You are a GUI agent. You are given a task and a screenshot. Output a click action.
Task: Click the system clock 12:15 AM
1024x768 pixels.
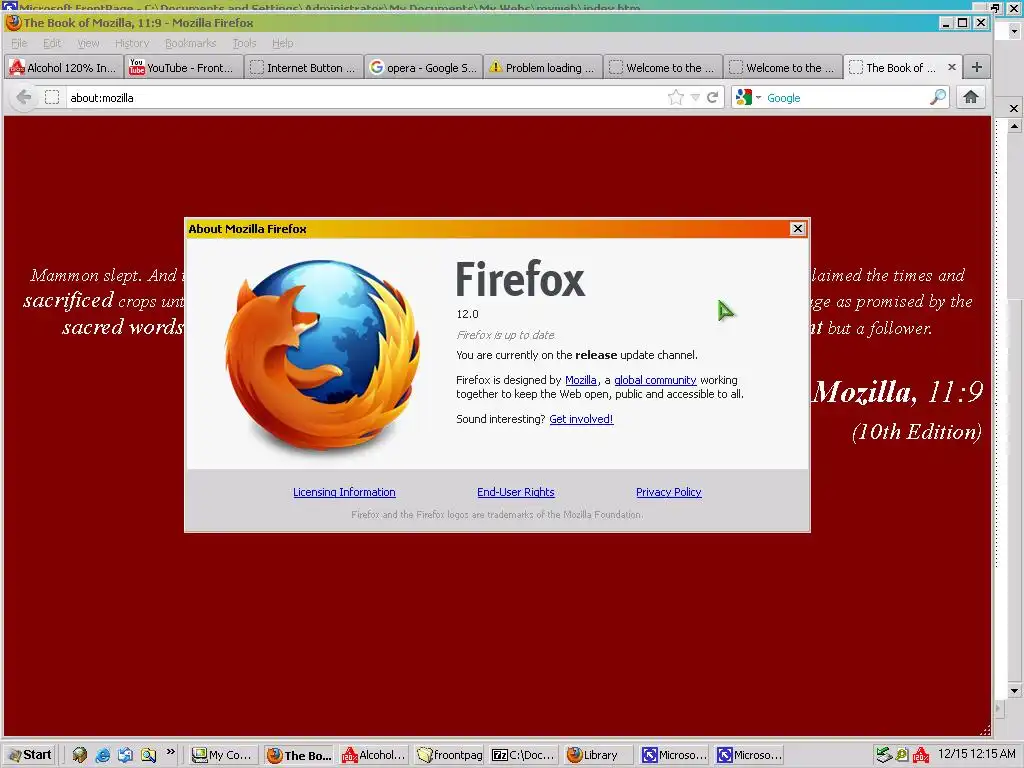(976, 754)
